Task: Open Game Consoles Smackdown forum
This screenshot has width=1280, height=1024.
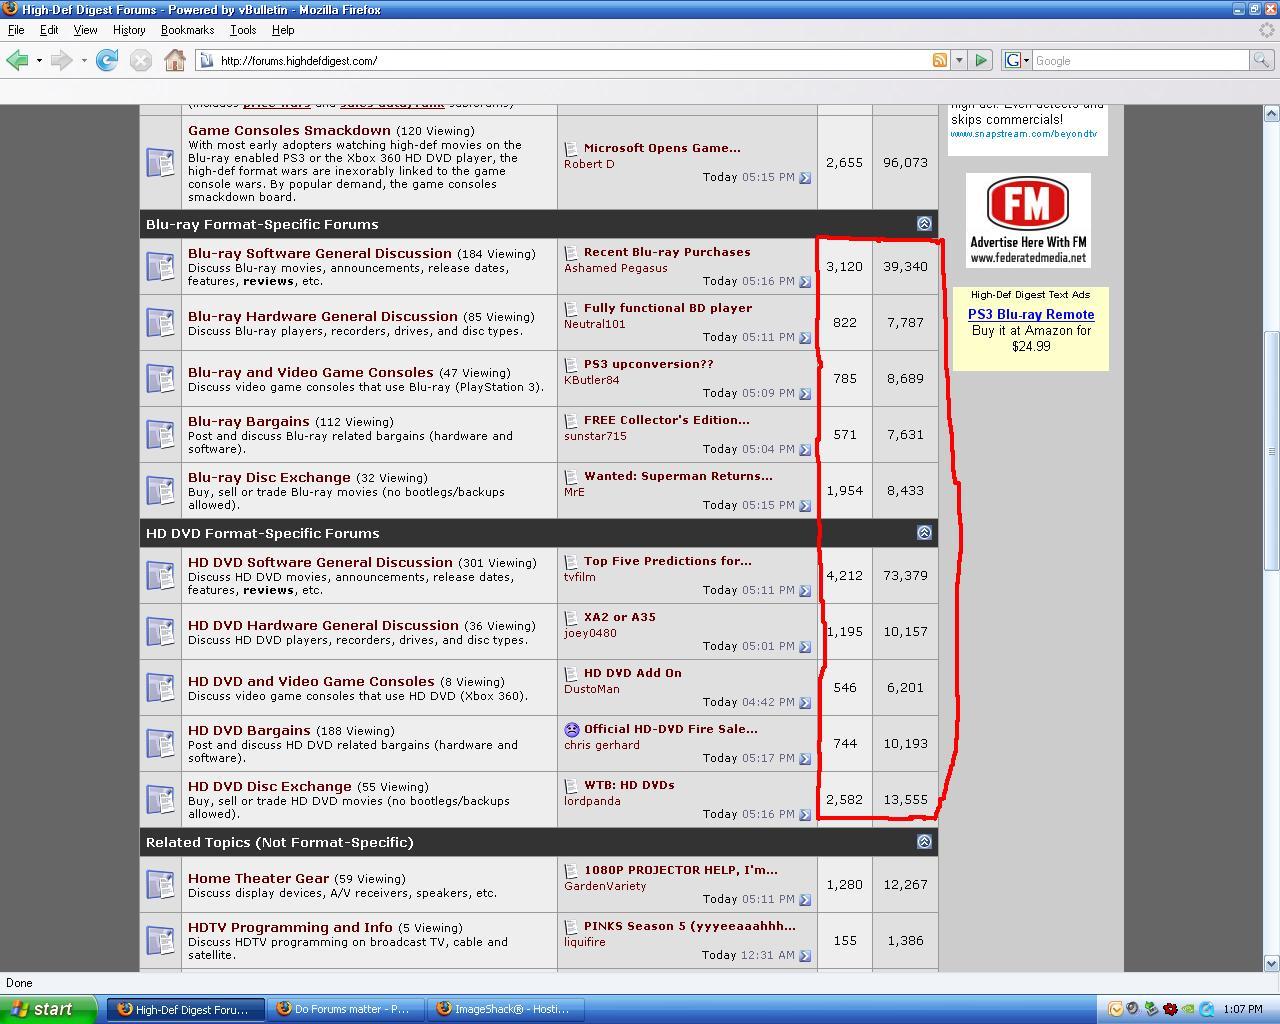Action: (x=289, y=130)
